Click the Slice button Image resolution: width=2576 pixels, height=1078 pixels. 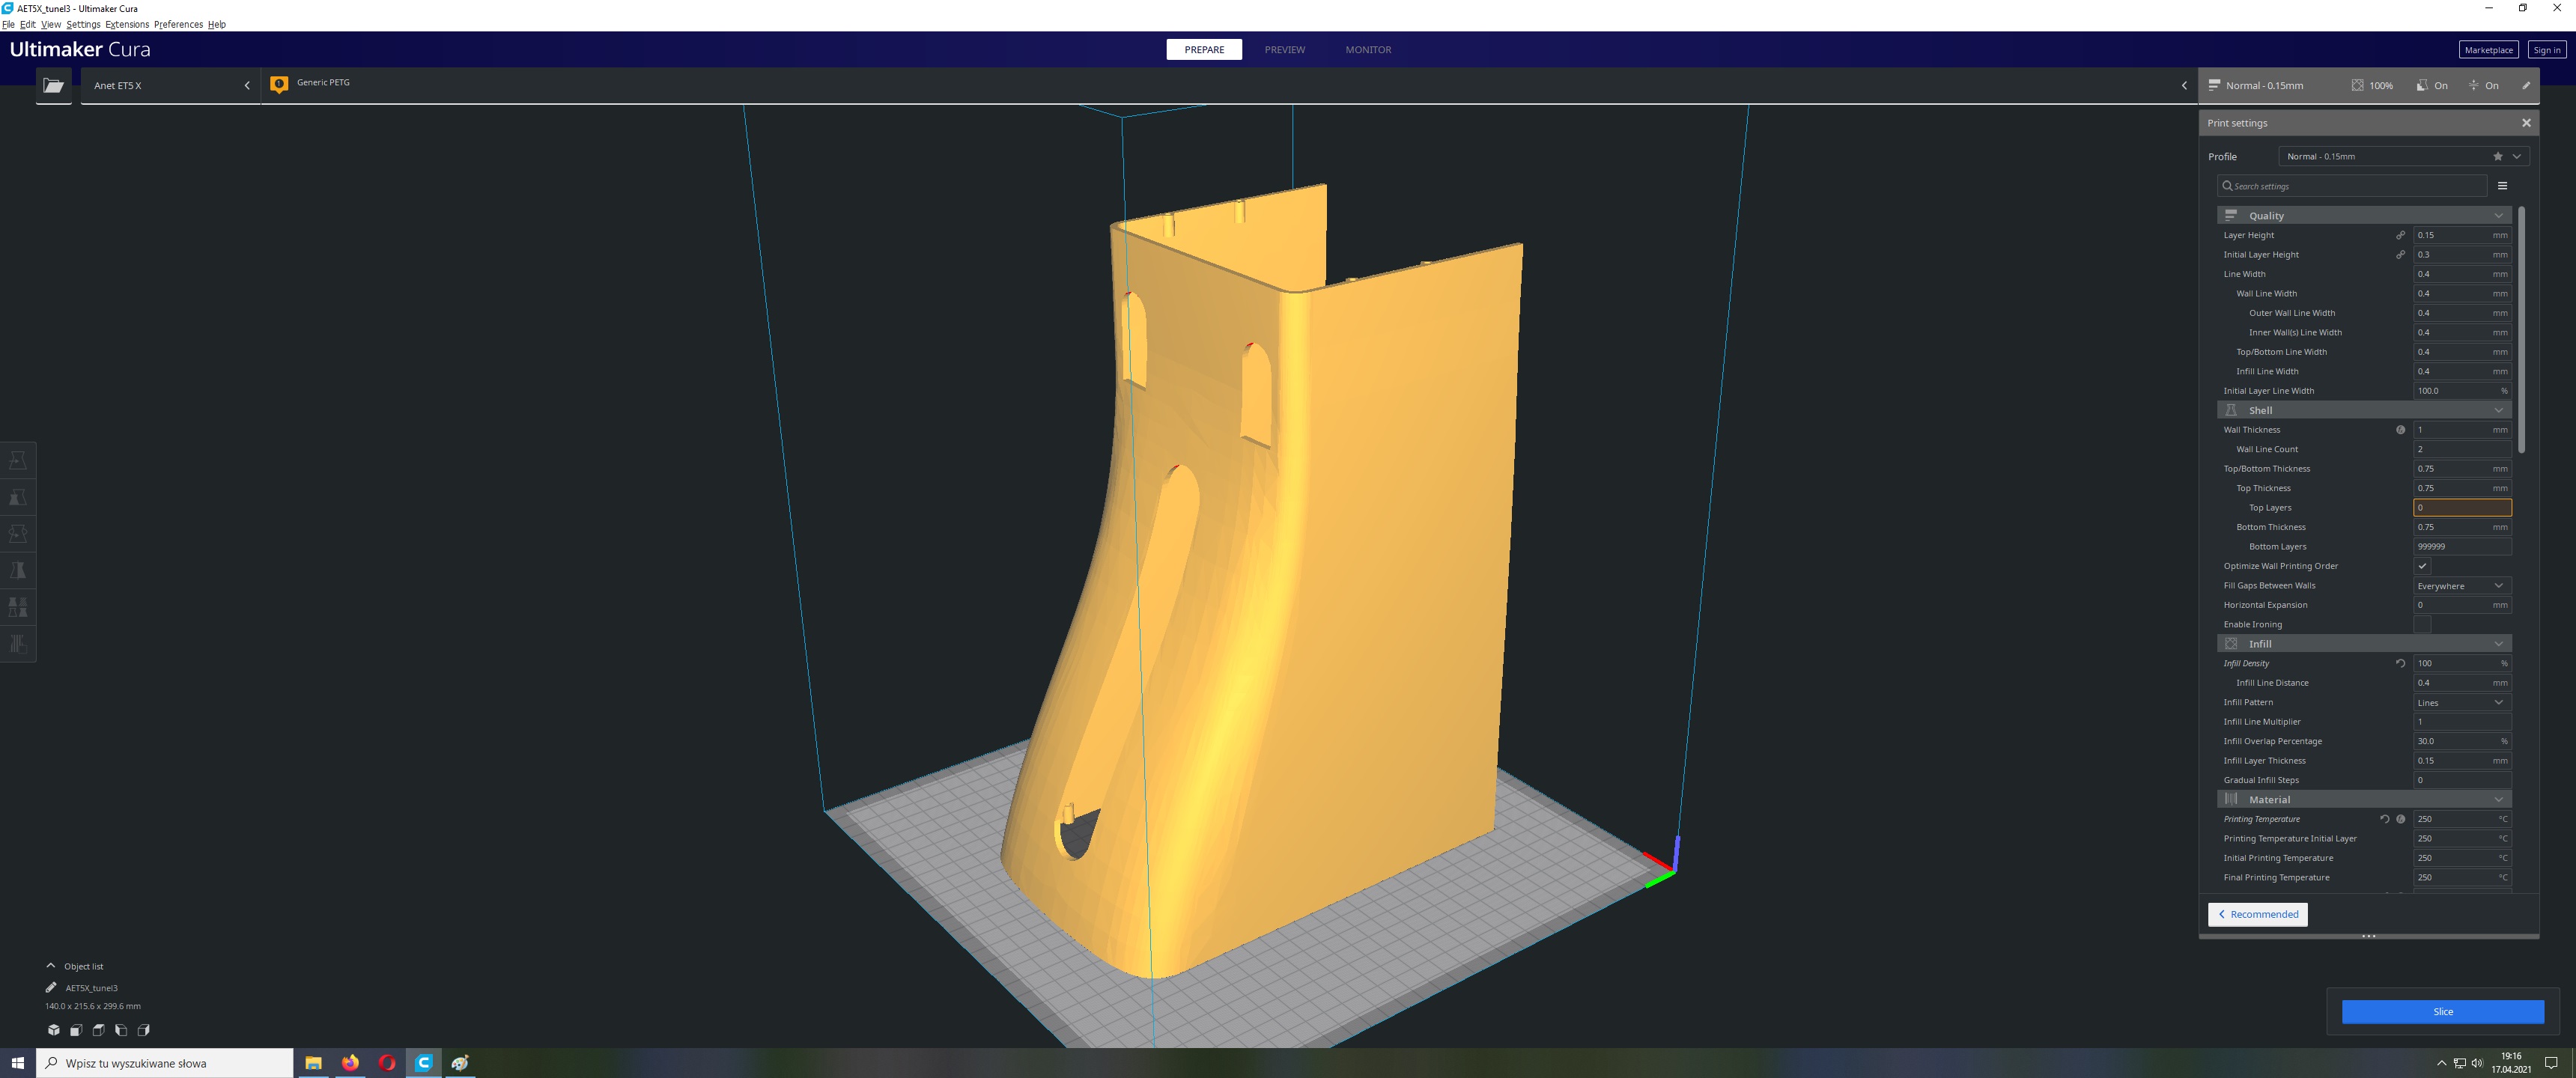tap(2442, 1011)
